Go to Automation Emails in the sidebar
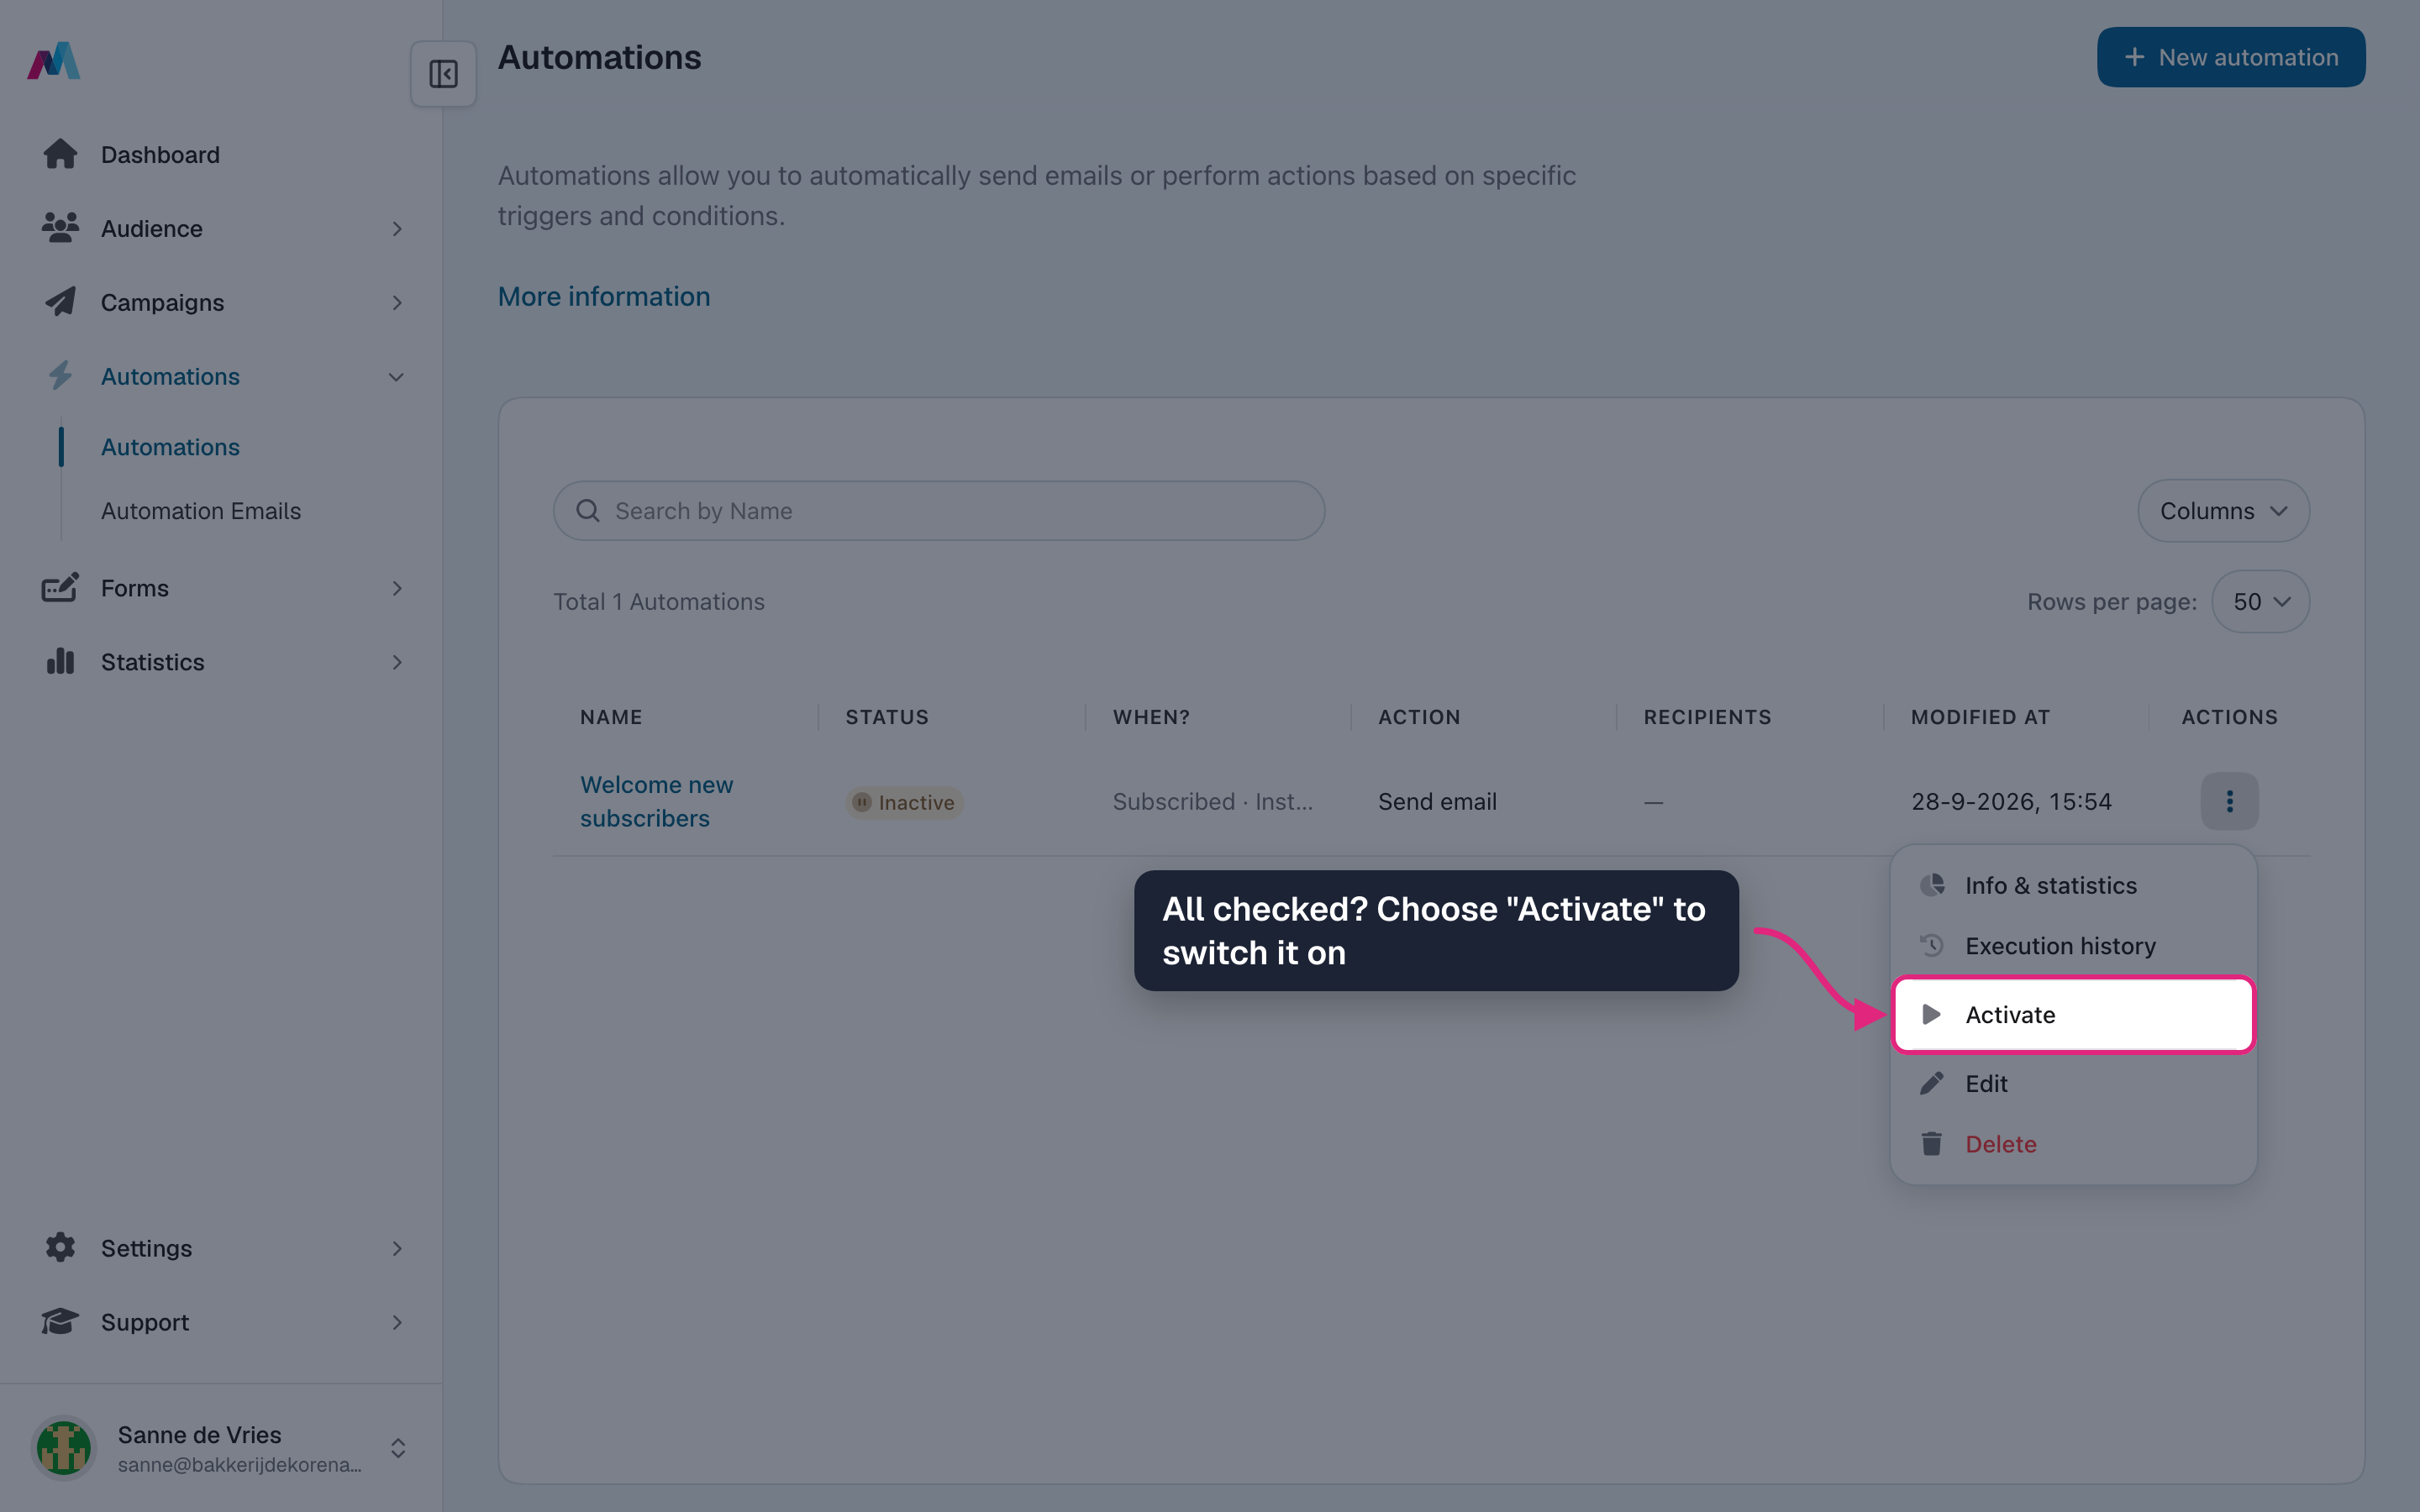This screenshot has width=2420, height=1512. pos(201,510)
